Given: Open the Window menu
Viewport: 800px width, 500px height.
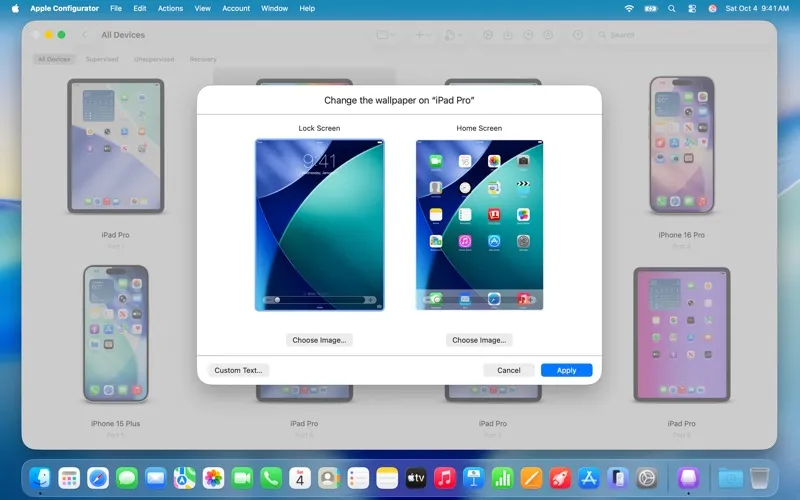Looking at the screenshot, I should coord(274,8).
